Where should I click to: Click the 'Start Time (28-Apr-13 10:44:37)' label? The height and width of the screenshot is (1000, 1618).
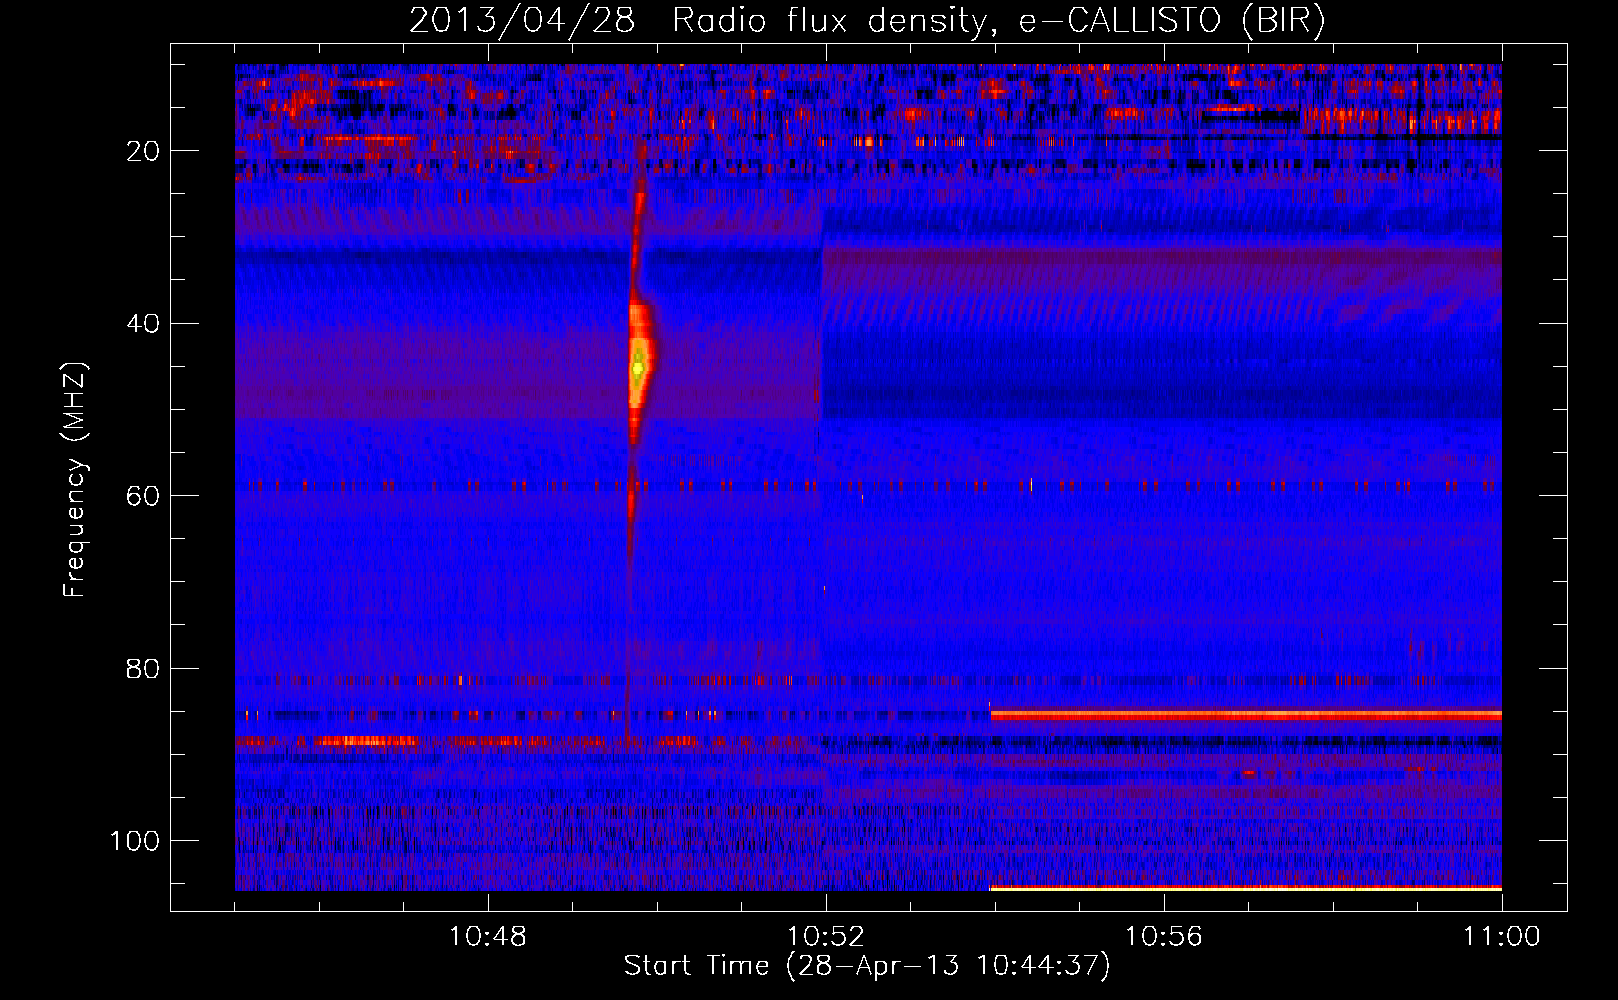(x=867, y=966)
